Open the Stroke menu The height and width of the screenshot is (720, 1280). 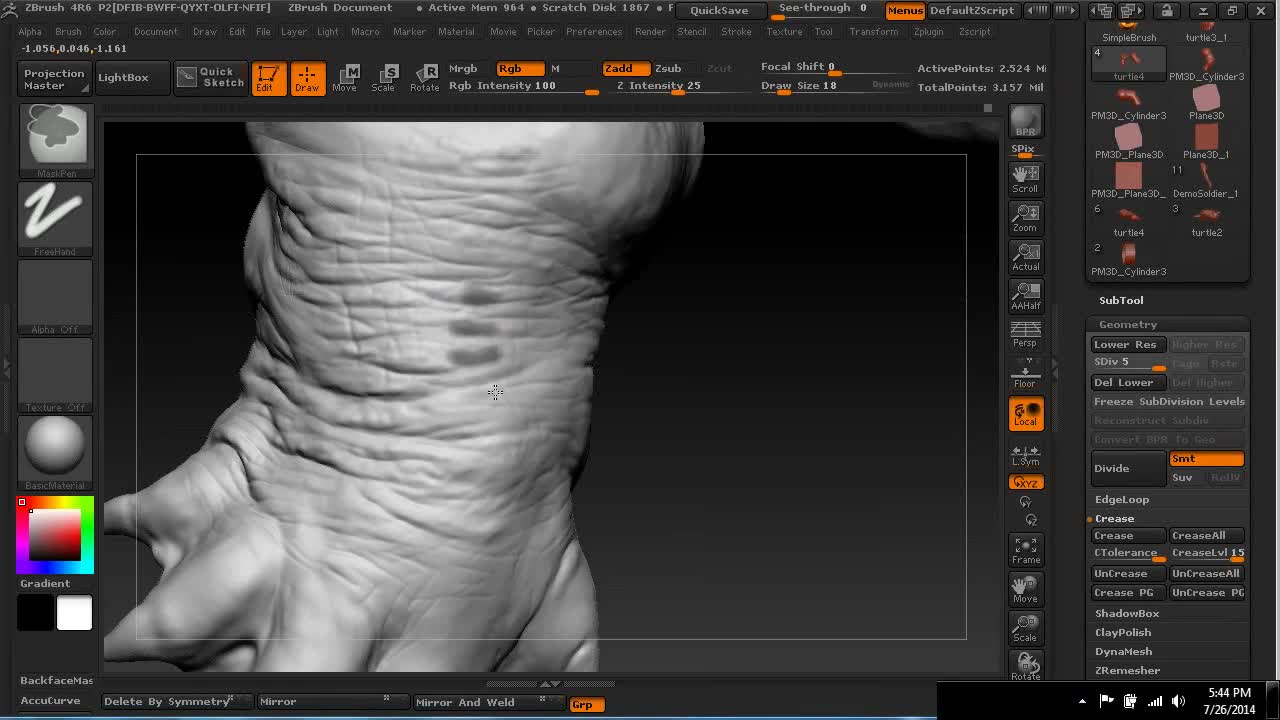tap(736, 32)
